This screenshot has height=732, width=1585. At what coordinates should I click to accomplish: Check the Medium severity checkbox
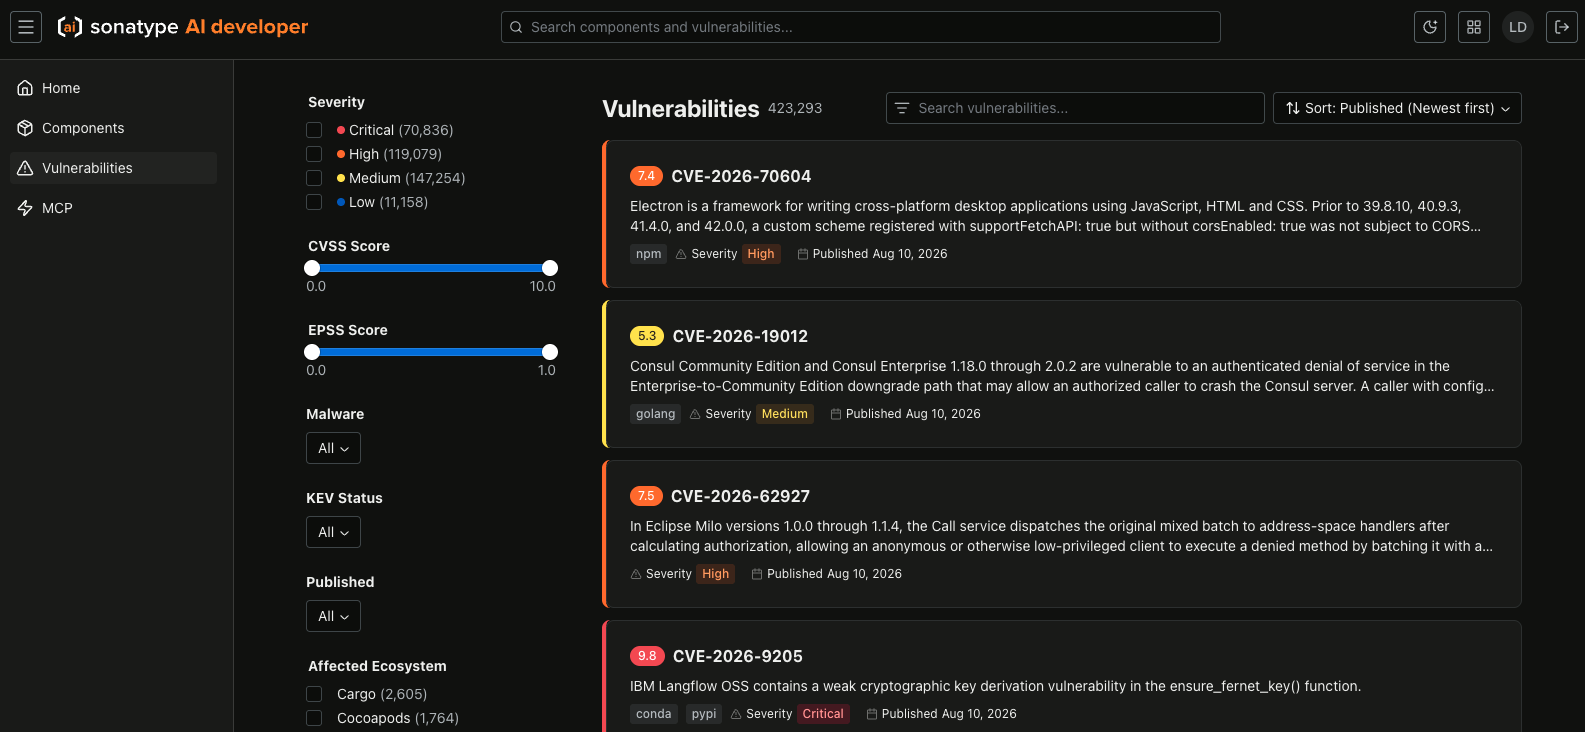click(314, 178)
